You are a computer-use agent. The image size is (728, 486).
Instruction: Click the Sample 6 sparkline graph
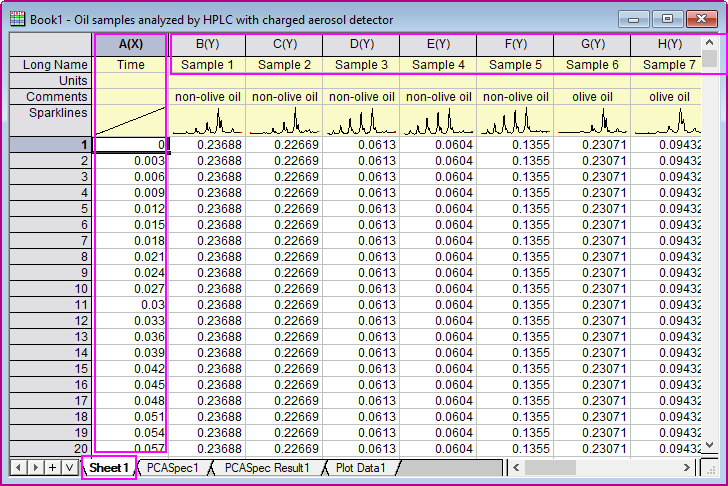point(592,120)
